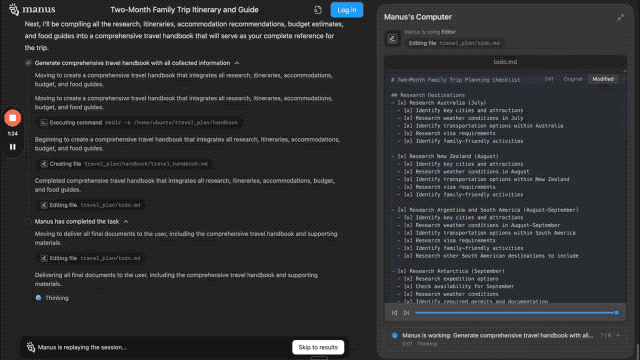Click the blue working status dot in progress bar
This screenshot has height=360, width=640.
[x=394, y=336]
